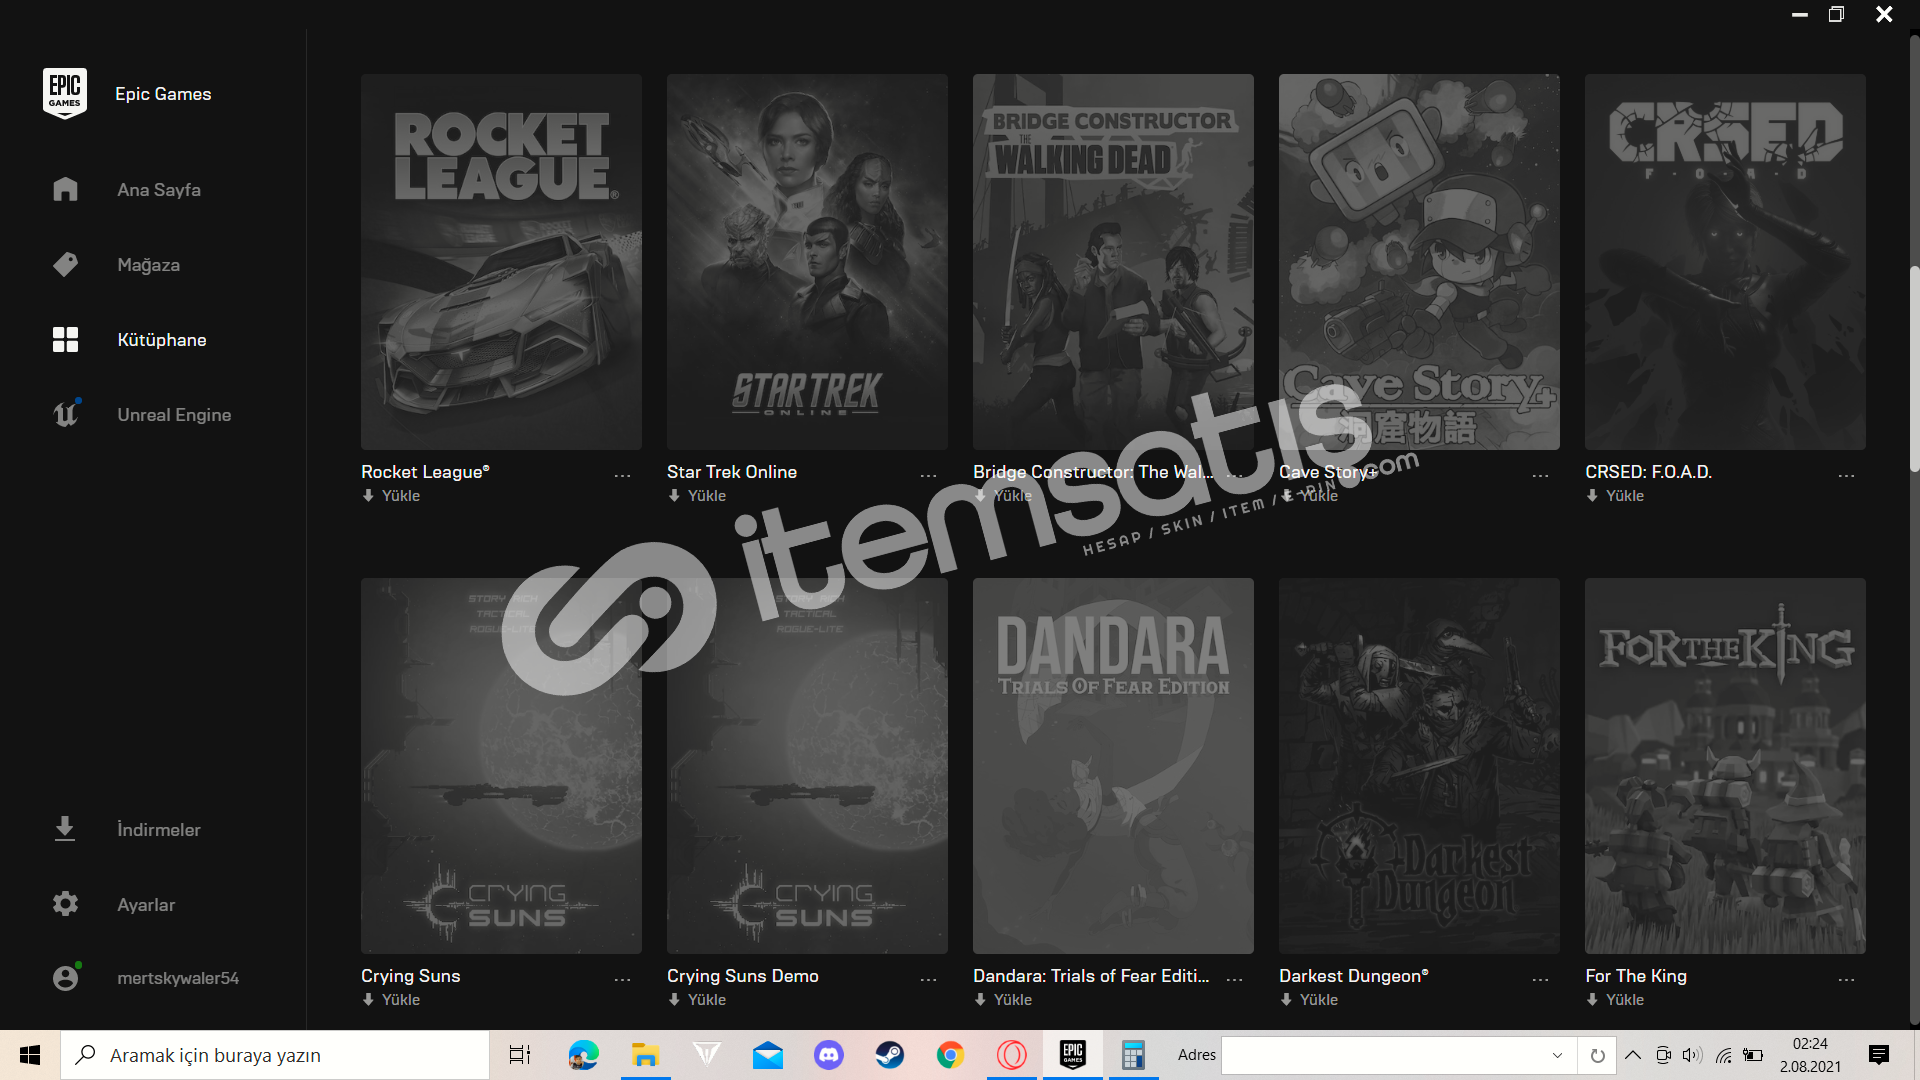Click the library vertical scrollbar
Screen dimensions: 1920x1080
1914,368
